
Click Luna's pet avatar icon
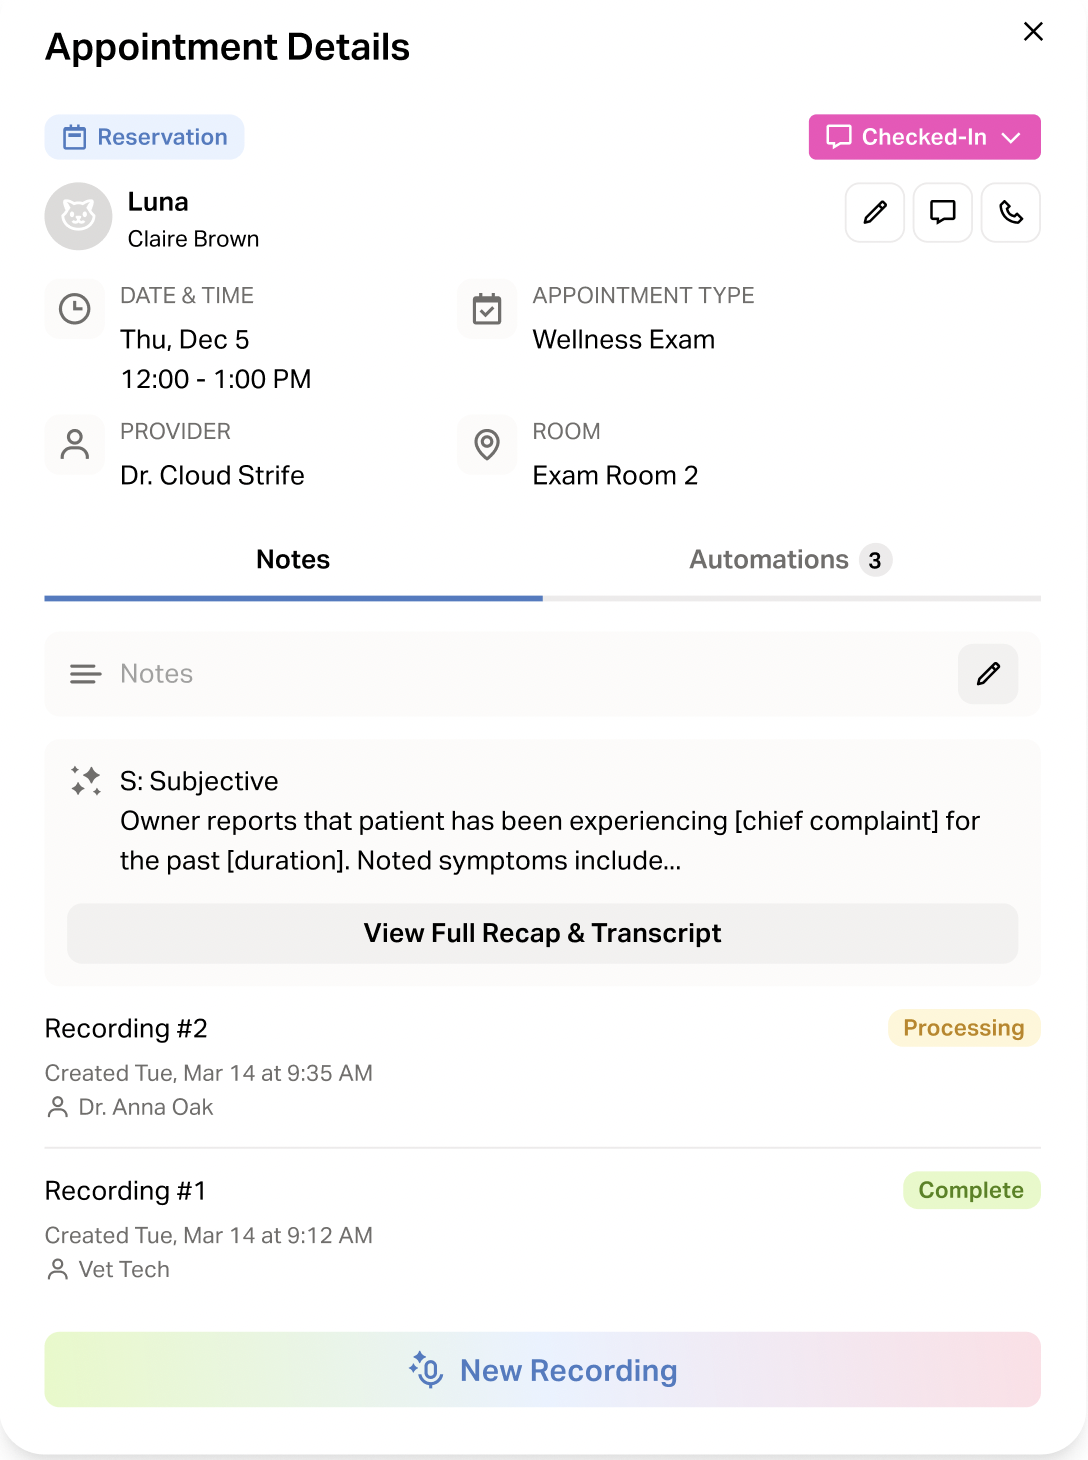coord(78,216)
